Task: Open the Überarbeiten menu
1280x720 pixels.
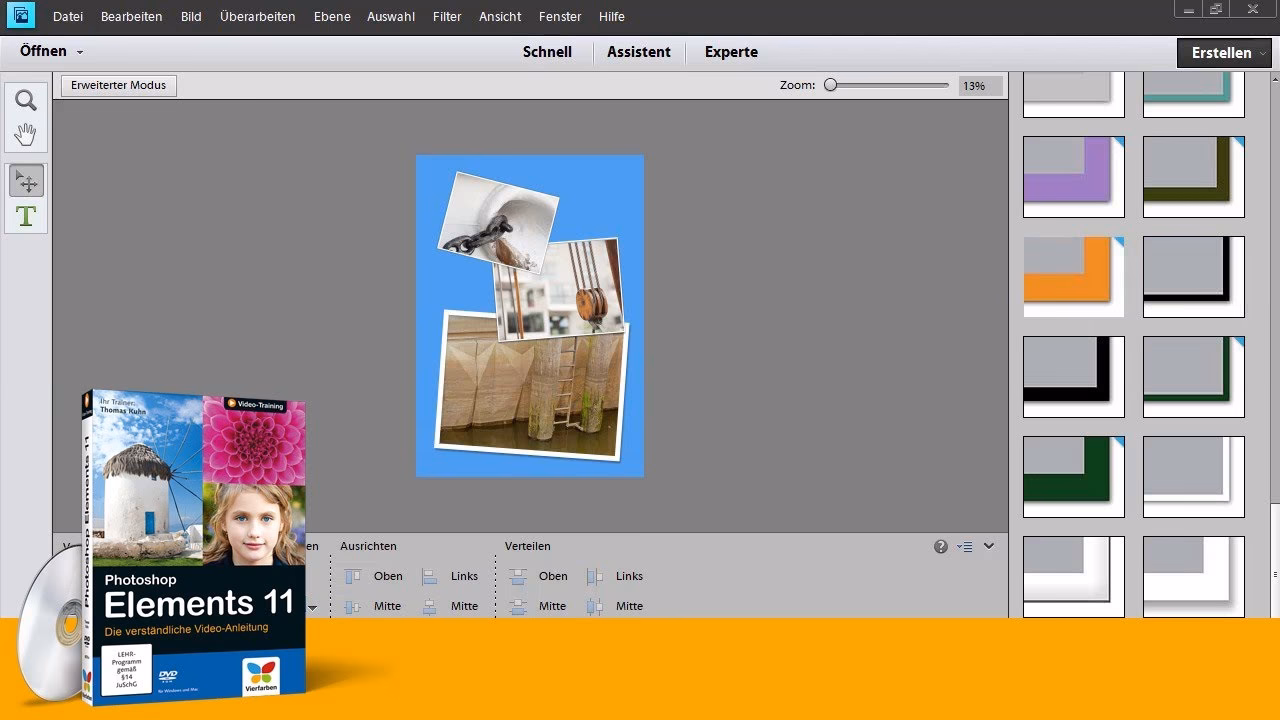Action: tap(257, 16)
